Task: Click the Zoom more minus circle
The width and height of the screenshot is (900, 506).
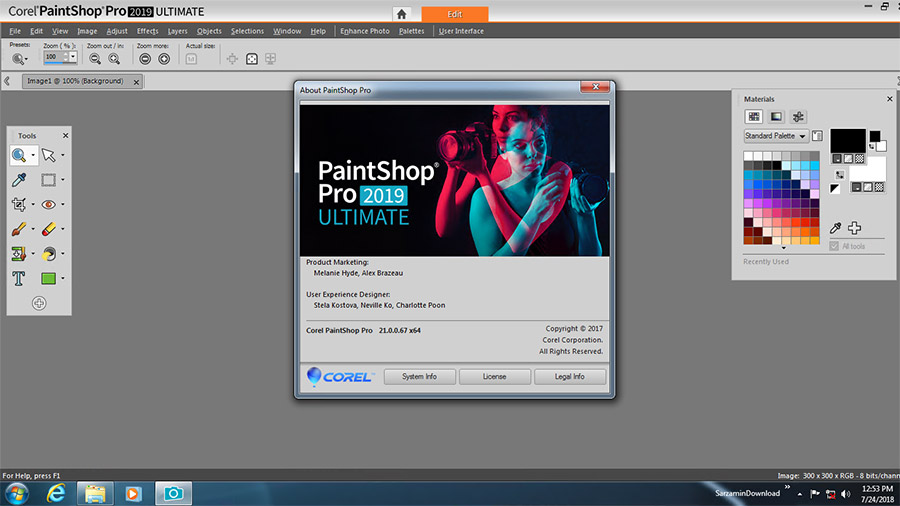Action: 145,59
